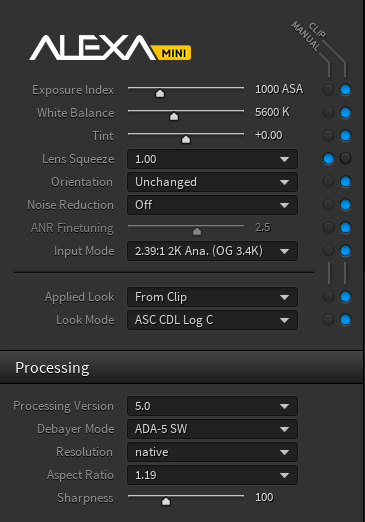Click the +0.00 tint value
The image size is (365, 522).
click(269, 135)
